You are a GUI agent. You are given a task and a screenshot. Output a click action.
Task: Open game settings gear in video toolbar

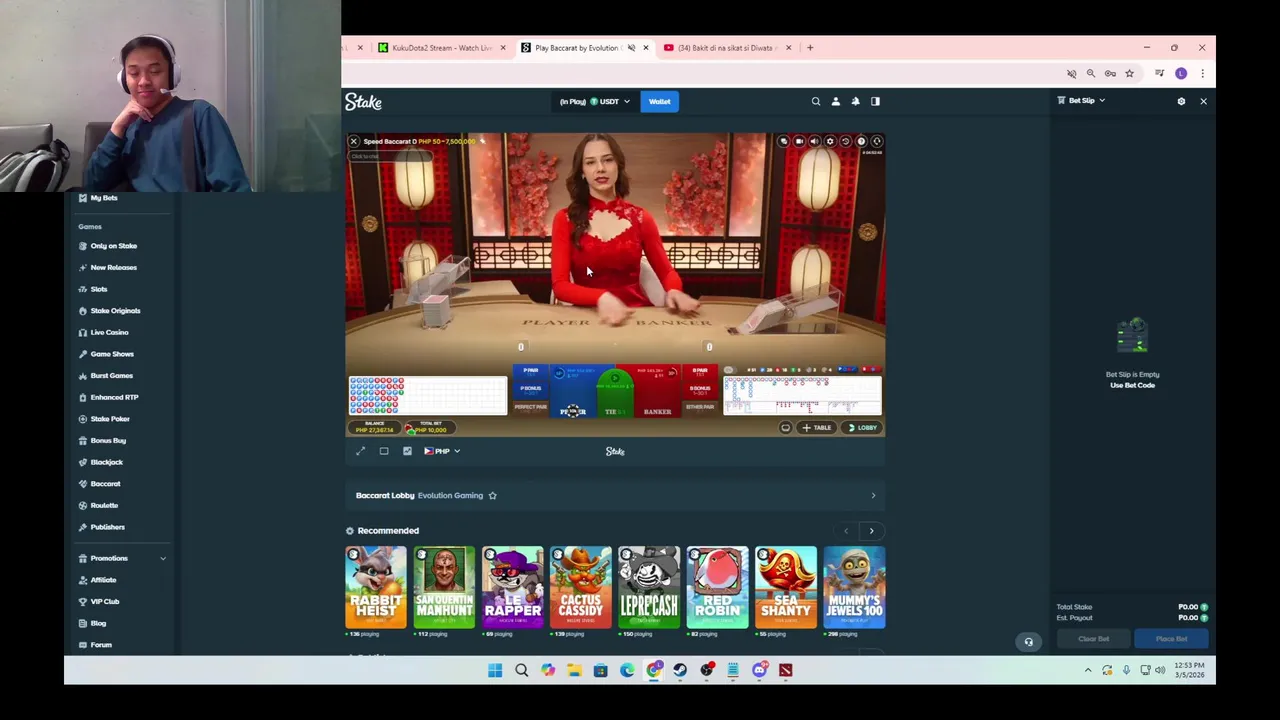tap(830, 141)
